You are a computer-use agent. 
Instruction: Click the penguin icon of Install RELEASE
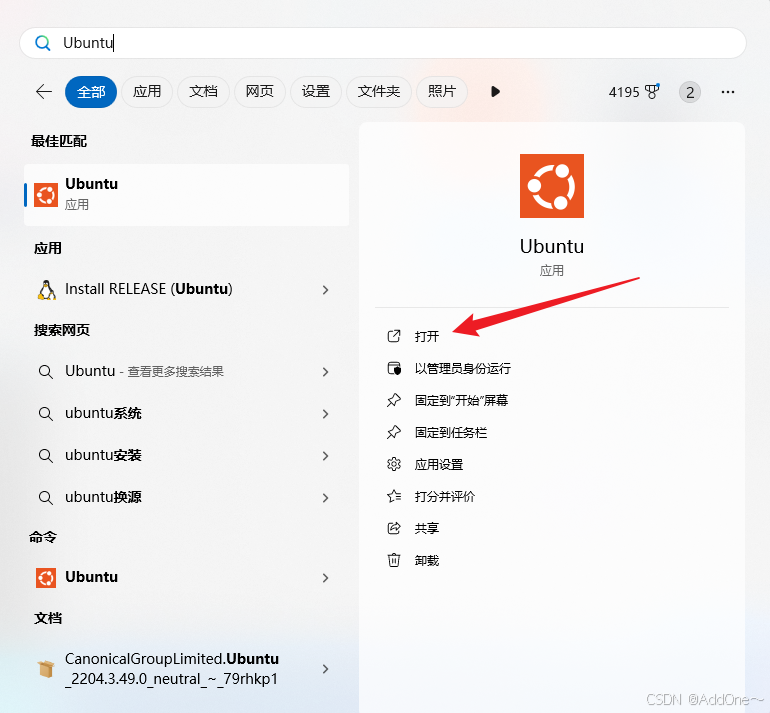[x=47, y=290]
